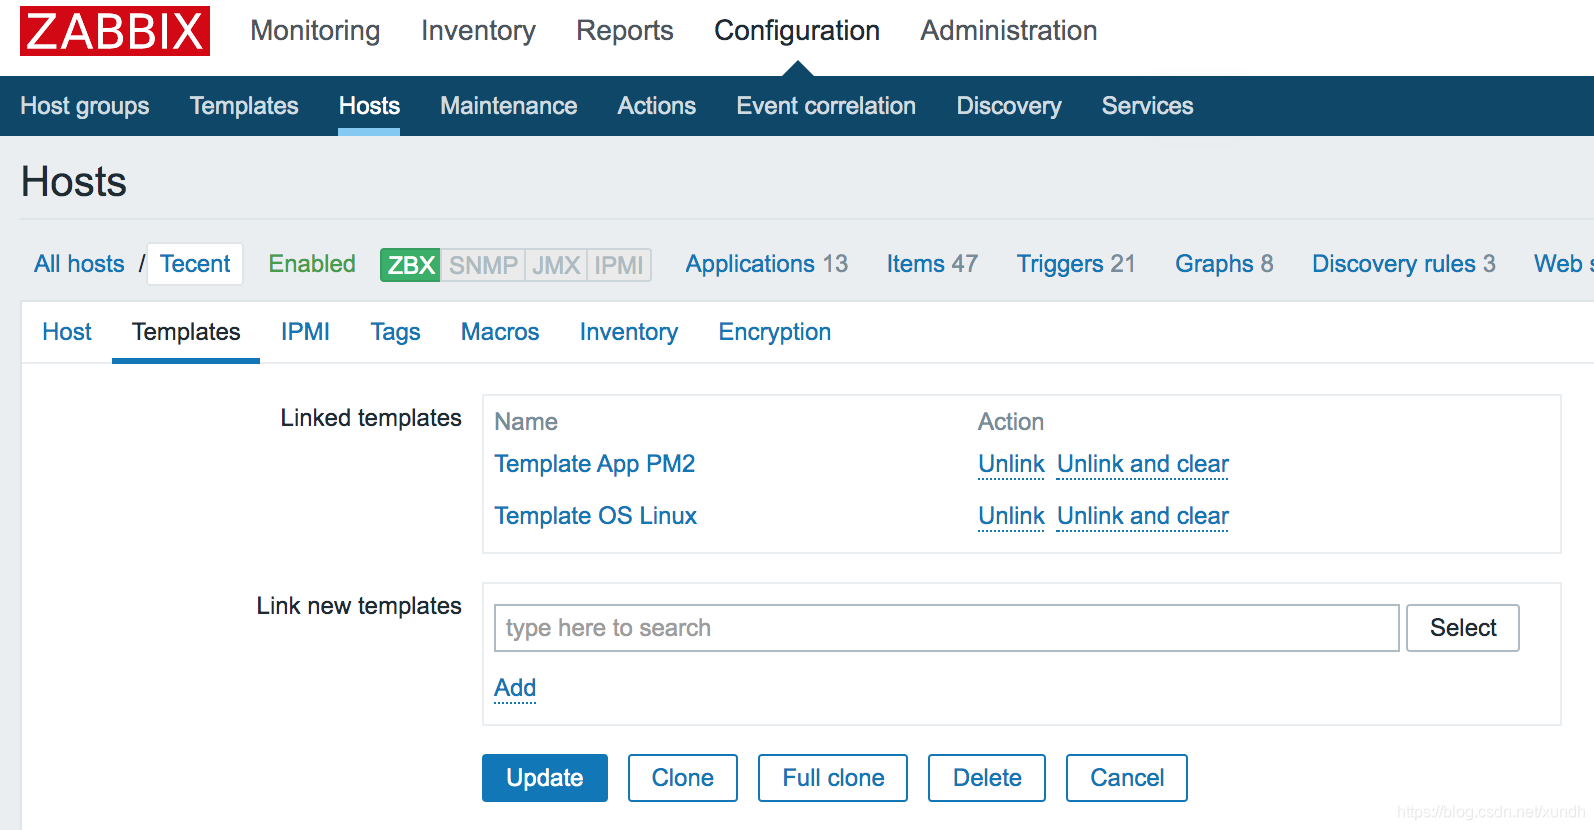Open Template OS Linux link
The image size is (1594, 830).
click(x=596, y=516)
